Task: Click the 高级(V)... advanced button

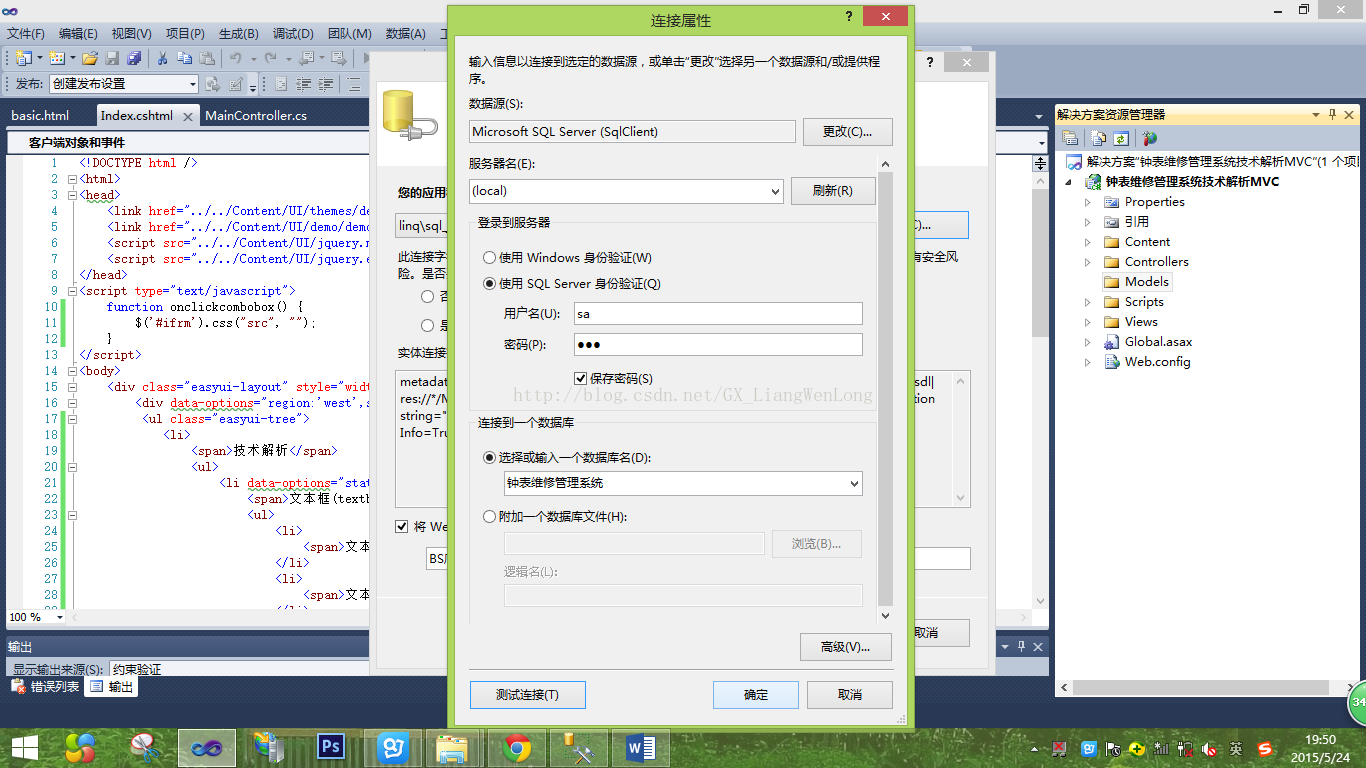Action: coord(845,647)
